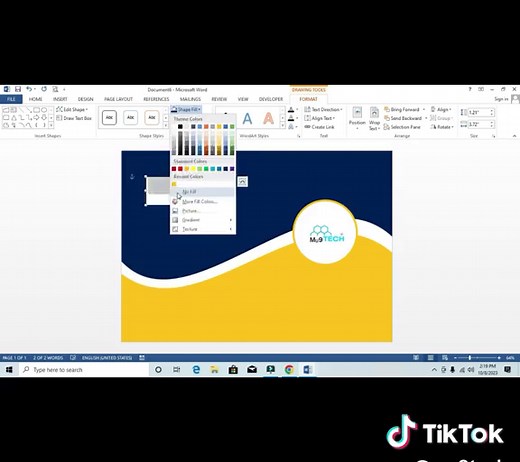Pick black from Theme Colors
520x462 pixels.
pos(180,126)
